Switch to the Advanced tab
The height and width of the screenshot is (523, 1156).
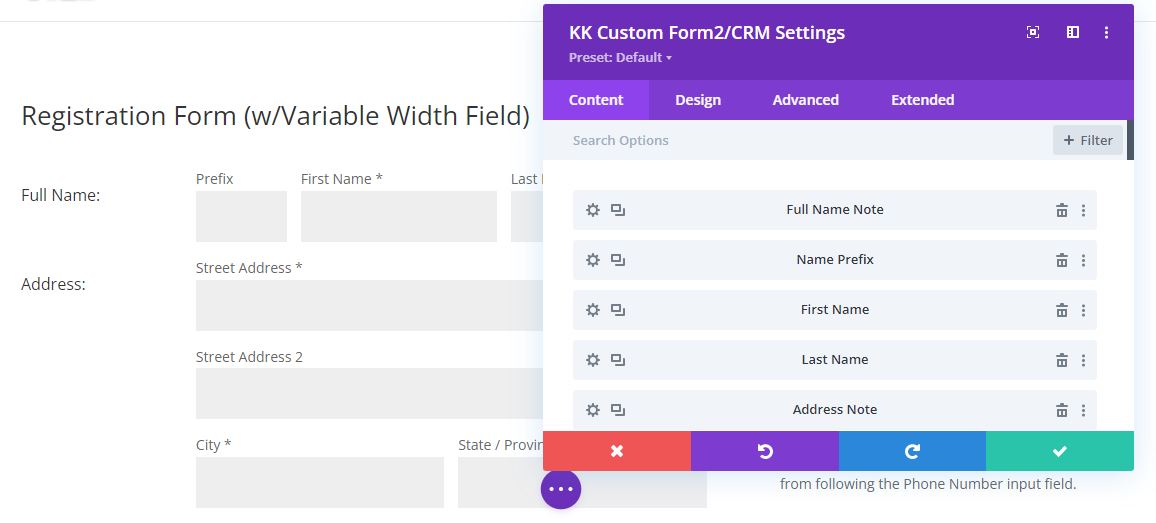click(x=805, y=100)
